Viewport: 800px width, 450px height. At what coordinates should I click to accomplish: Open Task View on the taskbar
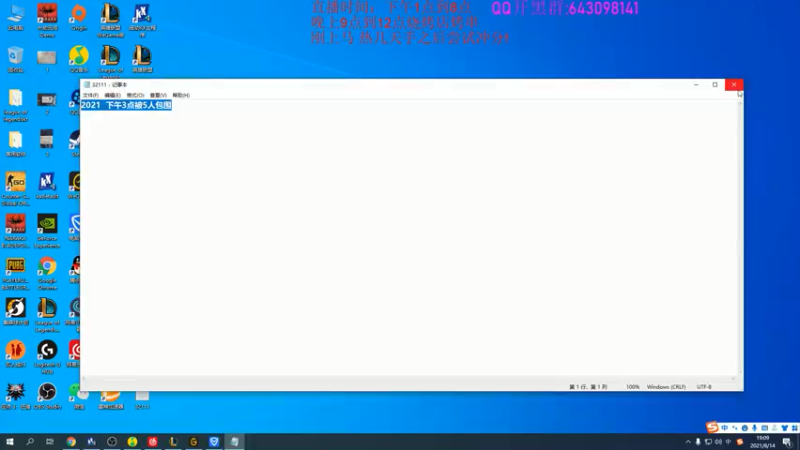(49, 441)
